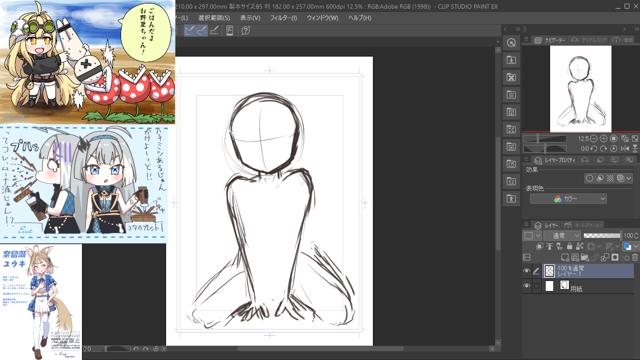Open the bottom material folder icon in sidebar
The height and width of the screenshot is (360, 640).
[511, 199]
